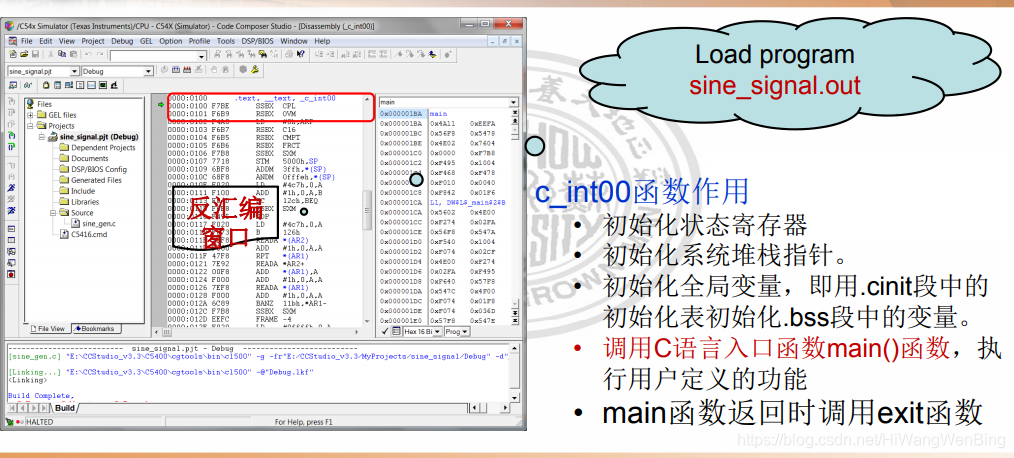Click the Undo arrow icon
Image resolution: width=1014 pixels, height=458 pixels.
pos(88,54)
